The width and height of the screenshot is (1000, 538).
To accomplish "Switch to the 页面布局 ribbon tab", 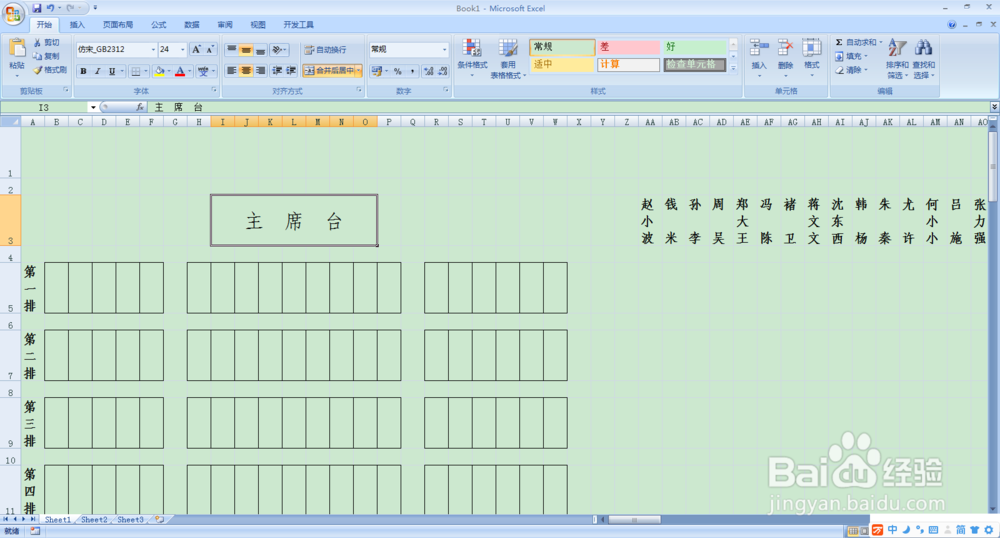I will click(118, 25).
